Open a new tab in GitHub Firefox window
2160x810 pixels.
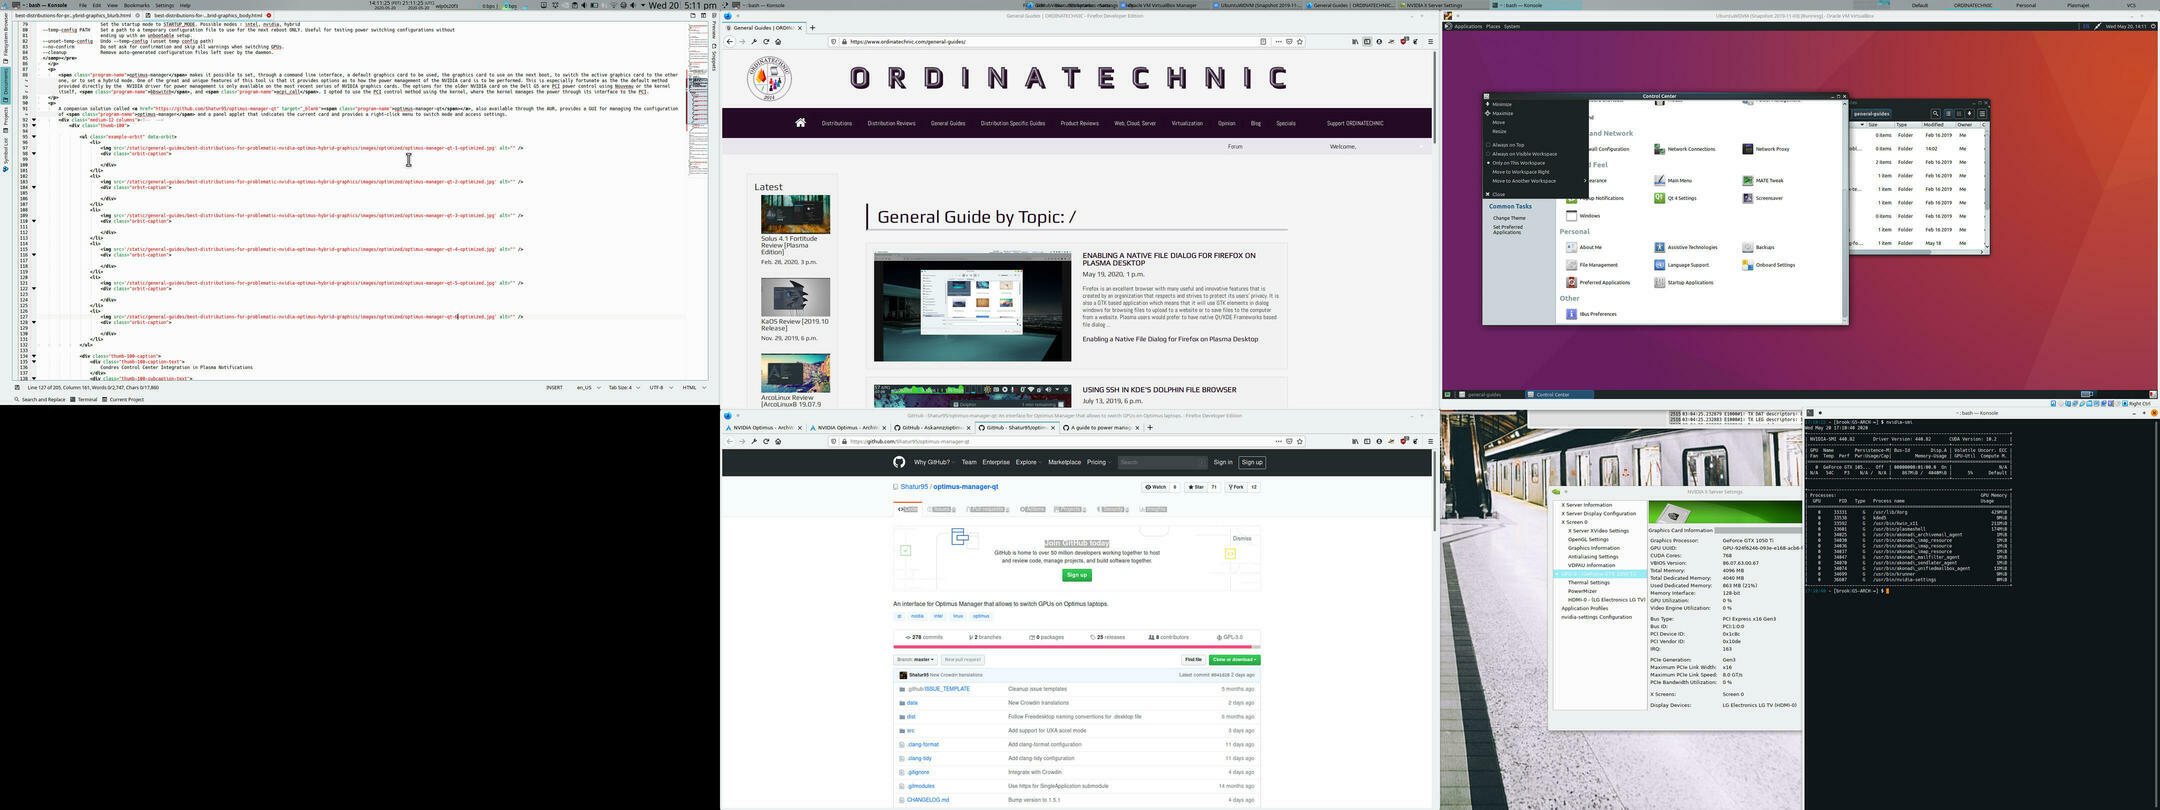(x=1150, y=428)
